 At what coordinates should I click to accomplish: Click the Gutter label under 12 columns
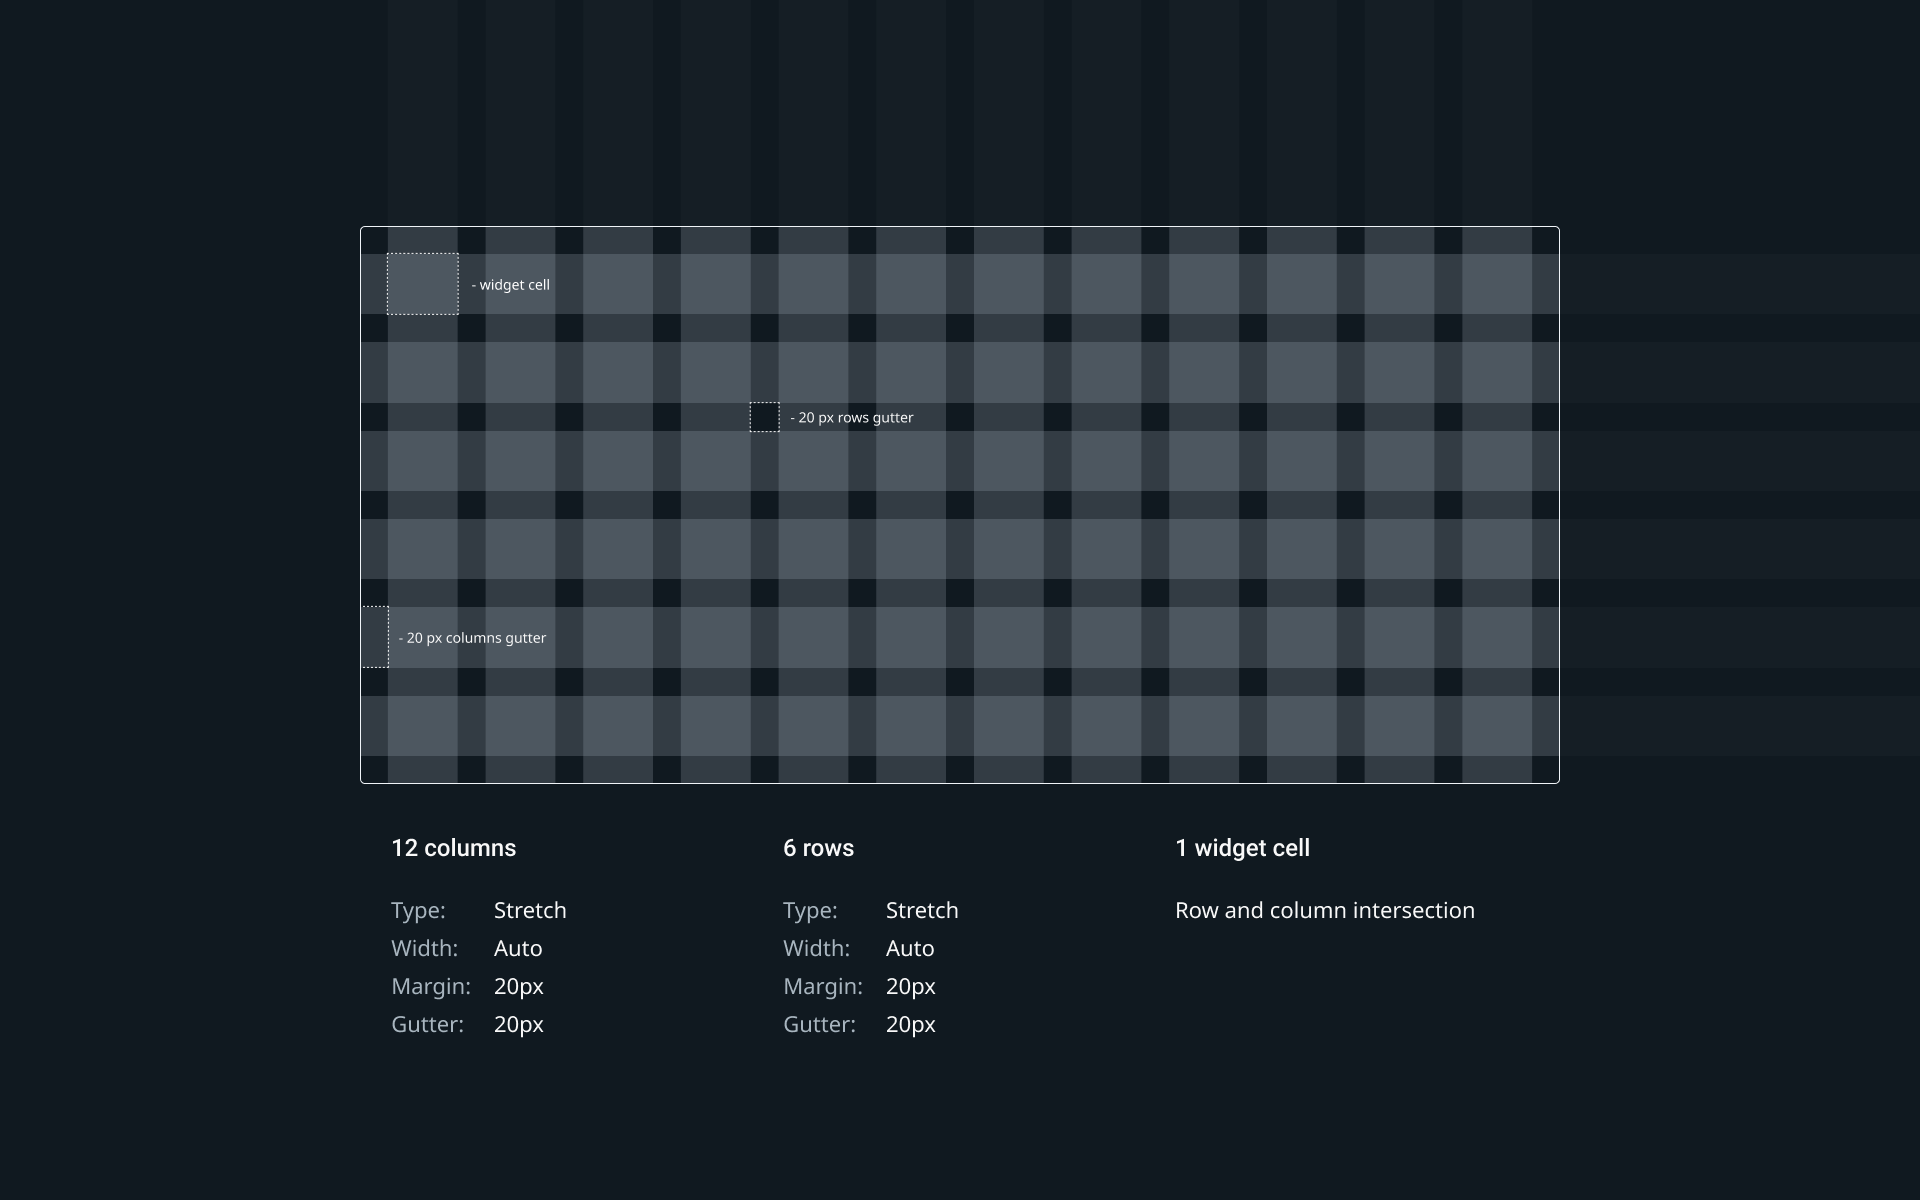pyautogui.click(x=427, y=1024)
